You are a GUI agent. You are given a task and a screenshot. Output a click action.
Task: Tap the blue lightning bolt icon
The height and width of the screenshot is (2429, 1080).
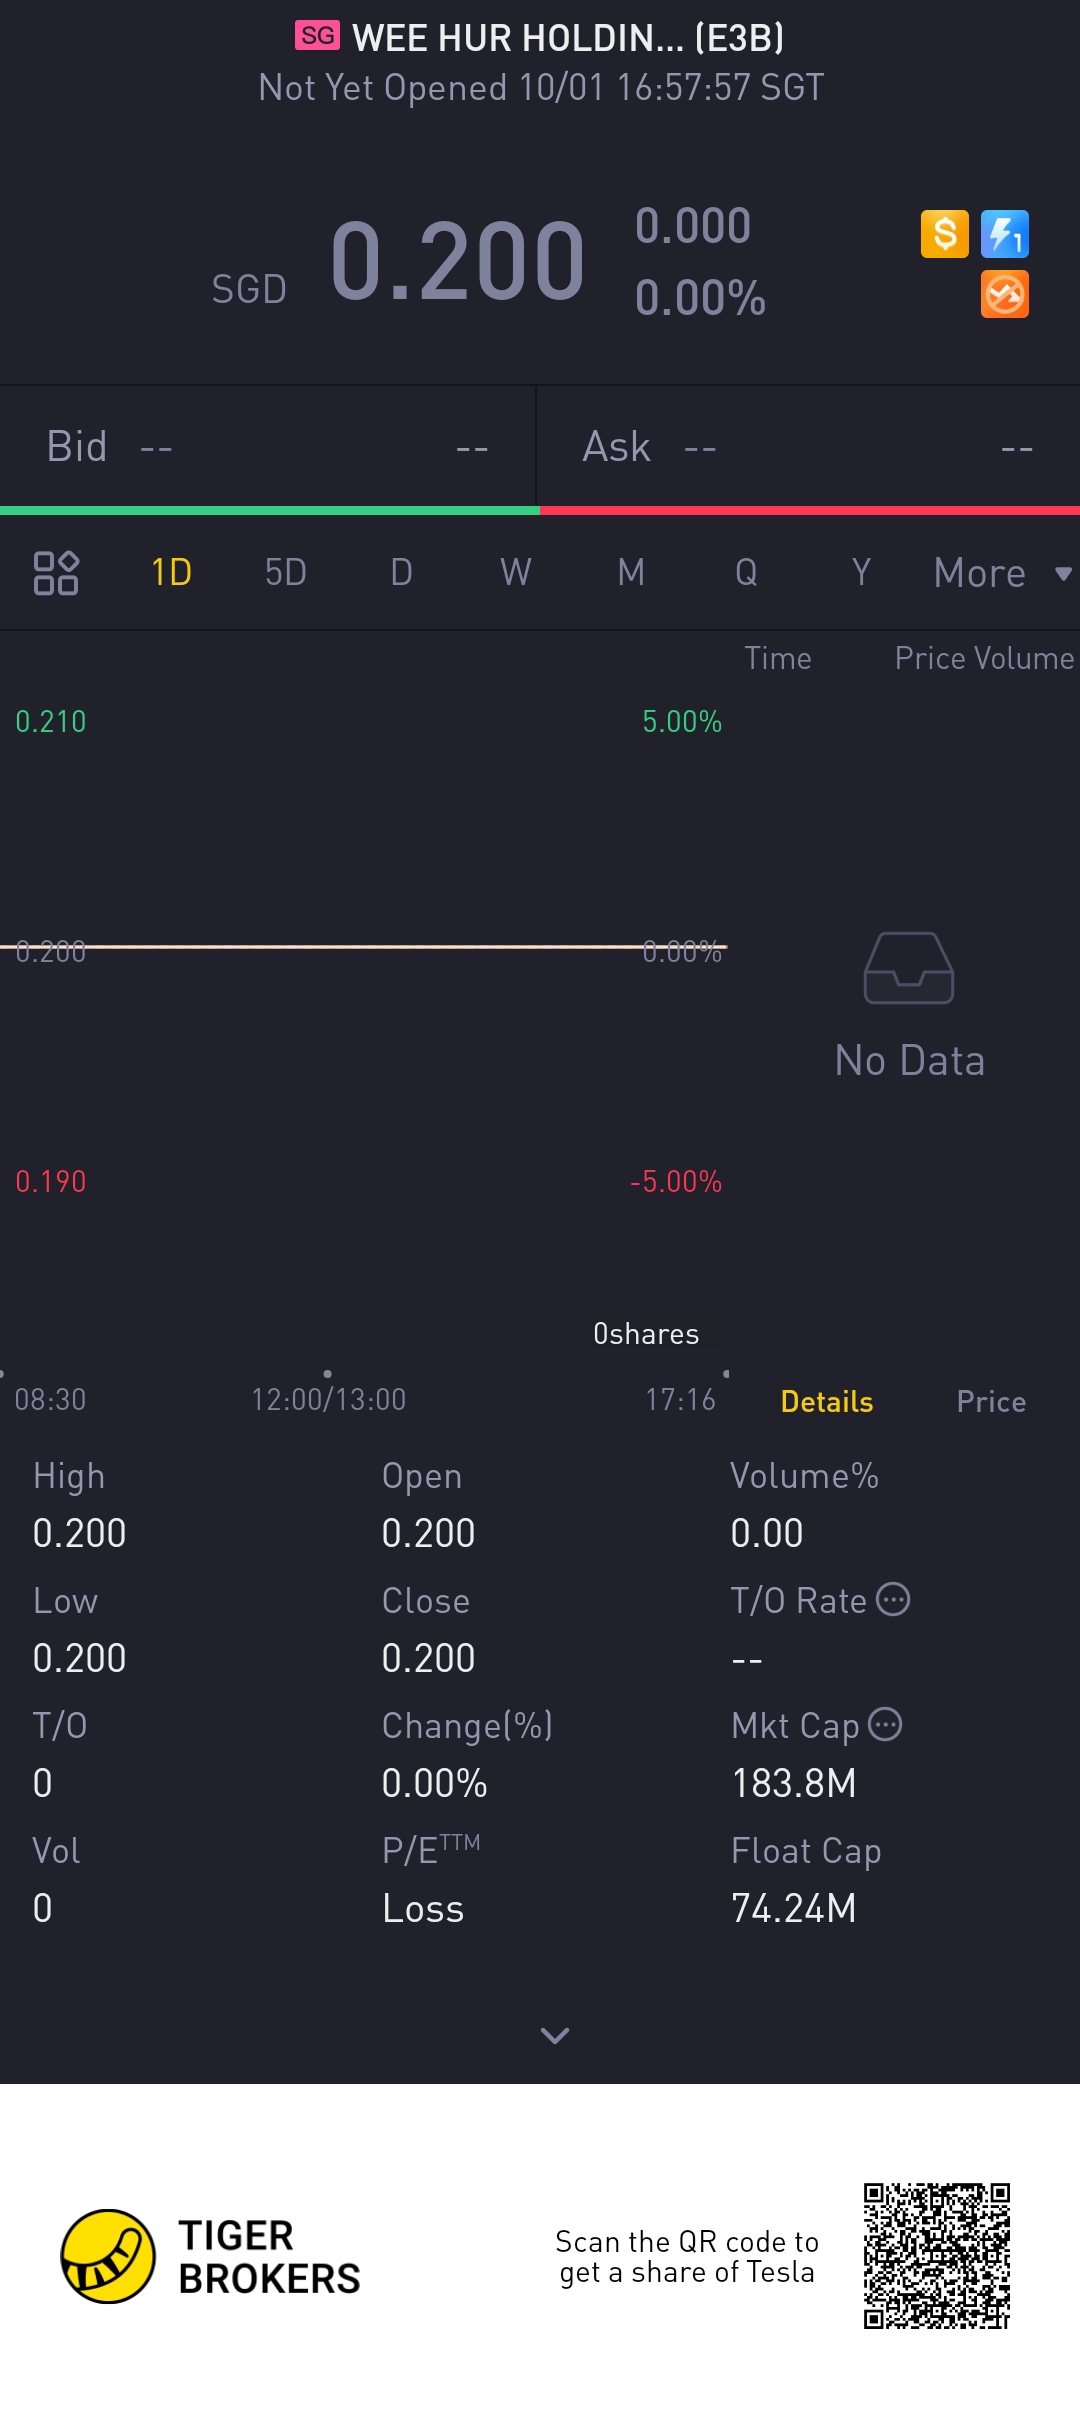[1004, 235]
